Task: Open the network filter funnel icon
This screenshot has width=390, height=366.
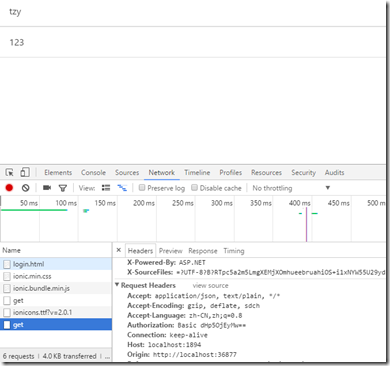Action: pyautogui.click(x=63, y=188)
